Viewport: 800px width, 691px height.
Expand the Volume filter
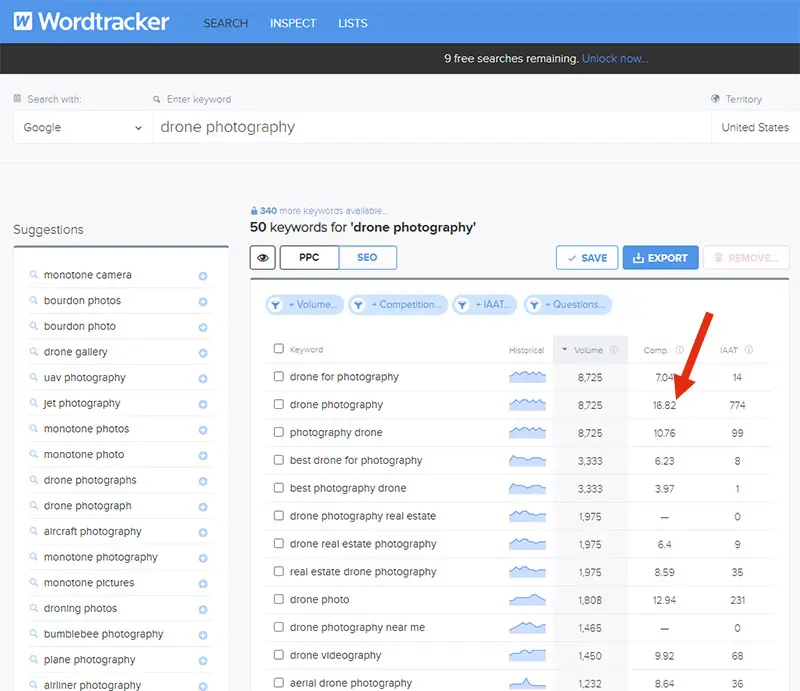point(305,305)
